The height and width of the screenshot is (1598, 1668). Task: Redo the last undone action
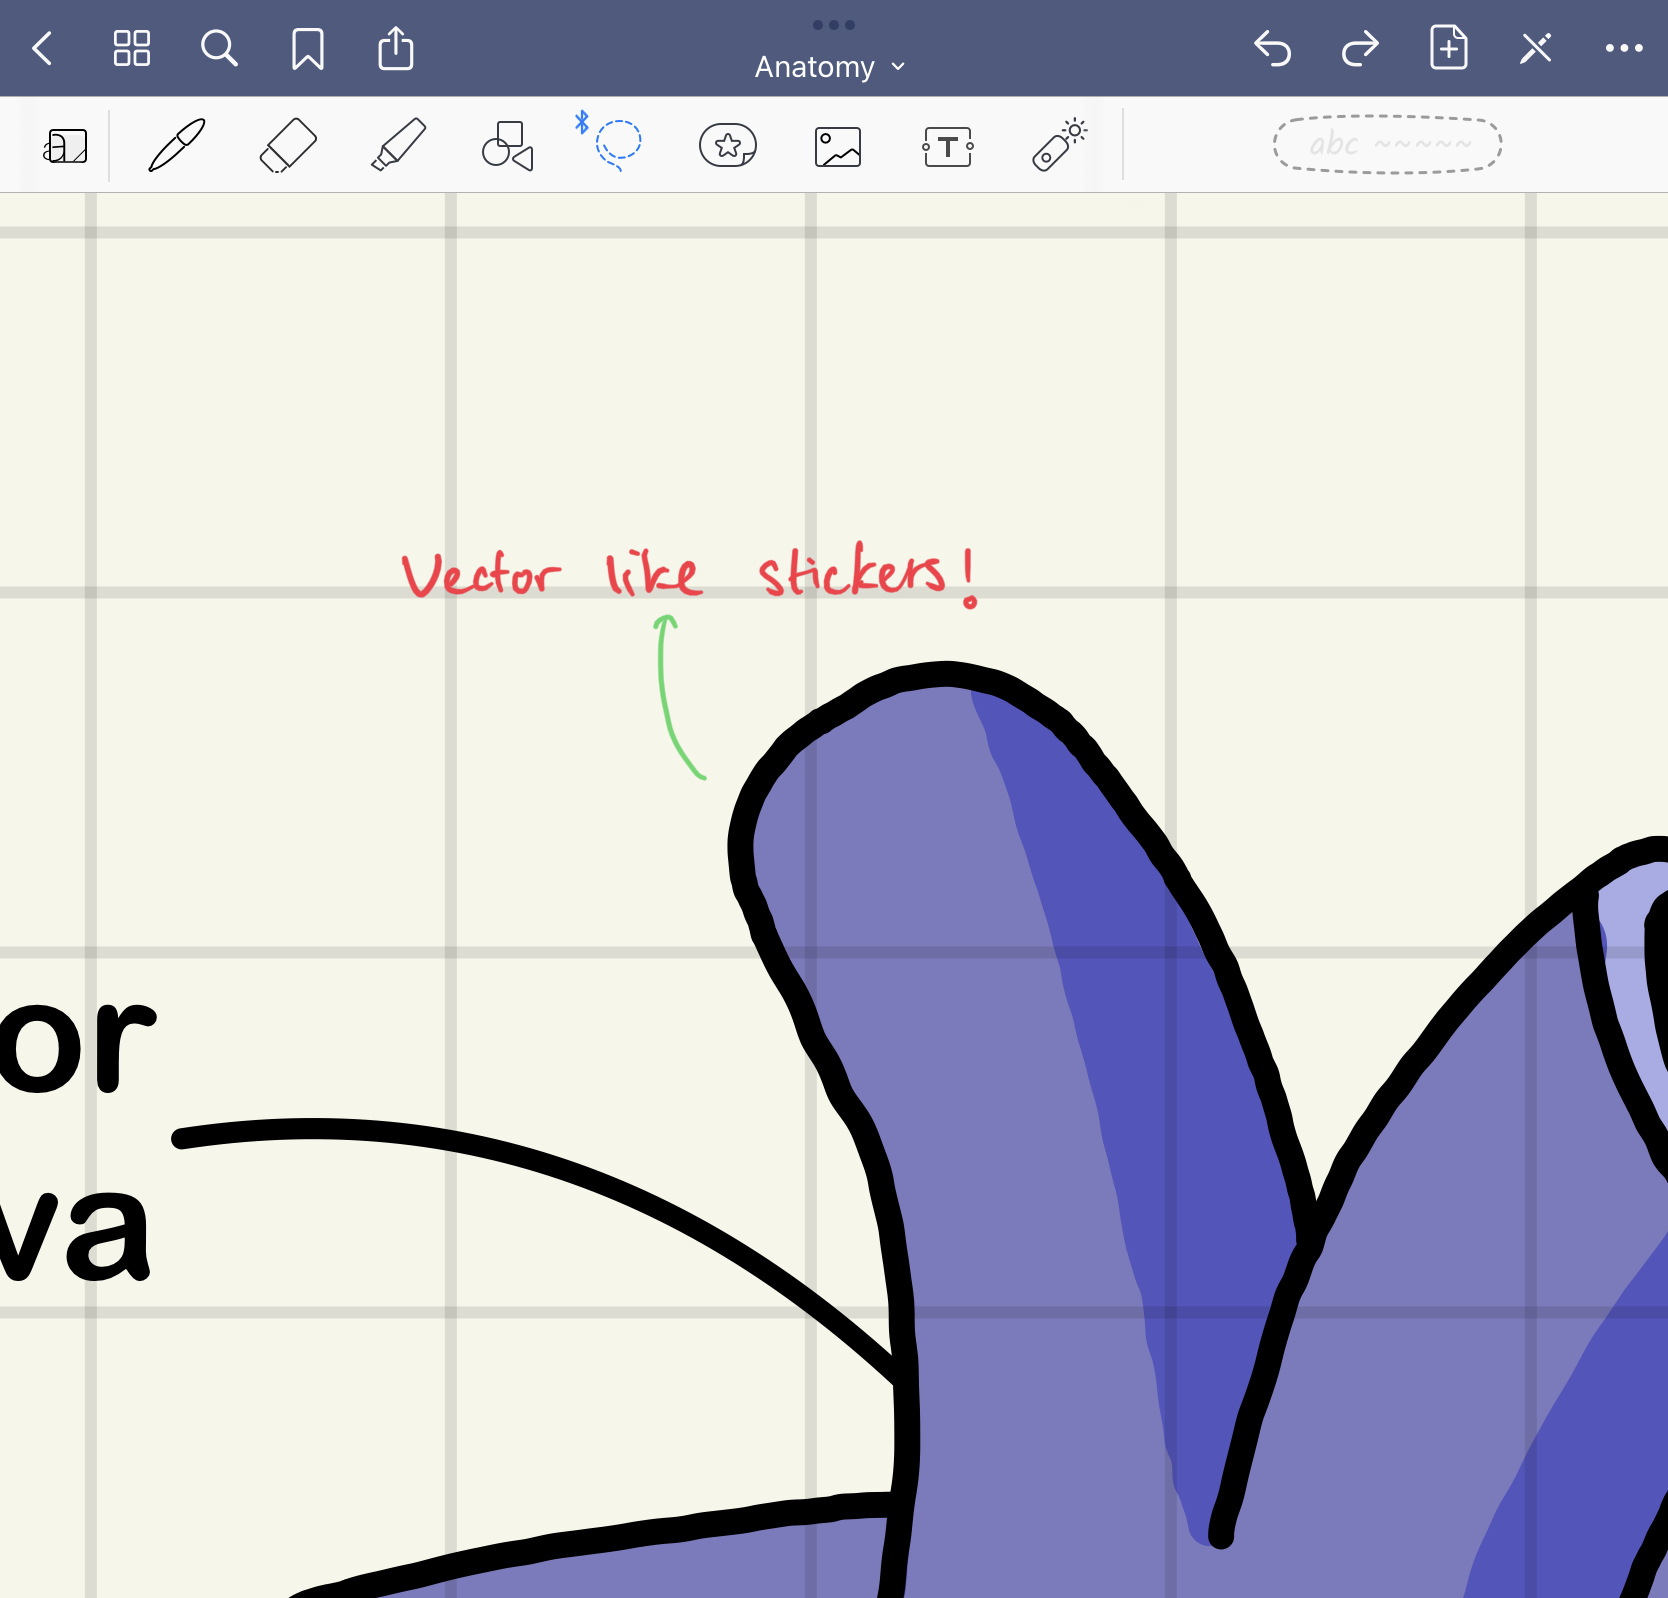coord(1360,48)
